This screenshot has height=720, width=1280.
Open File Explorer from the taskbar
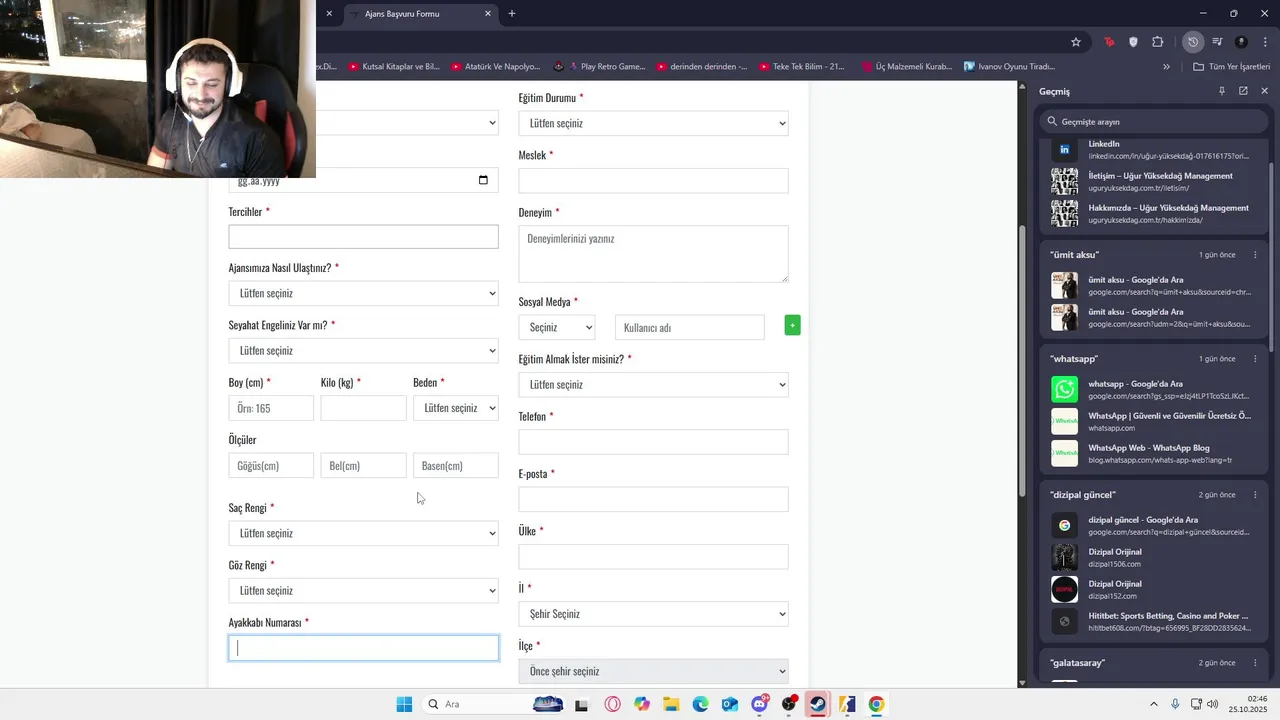click(x=671, y=704)
